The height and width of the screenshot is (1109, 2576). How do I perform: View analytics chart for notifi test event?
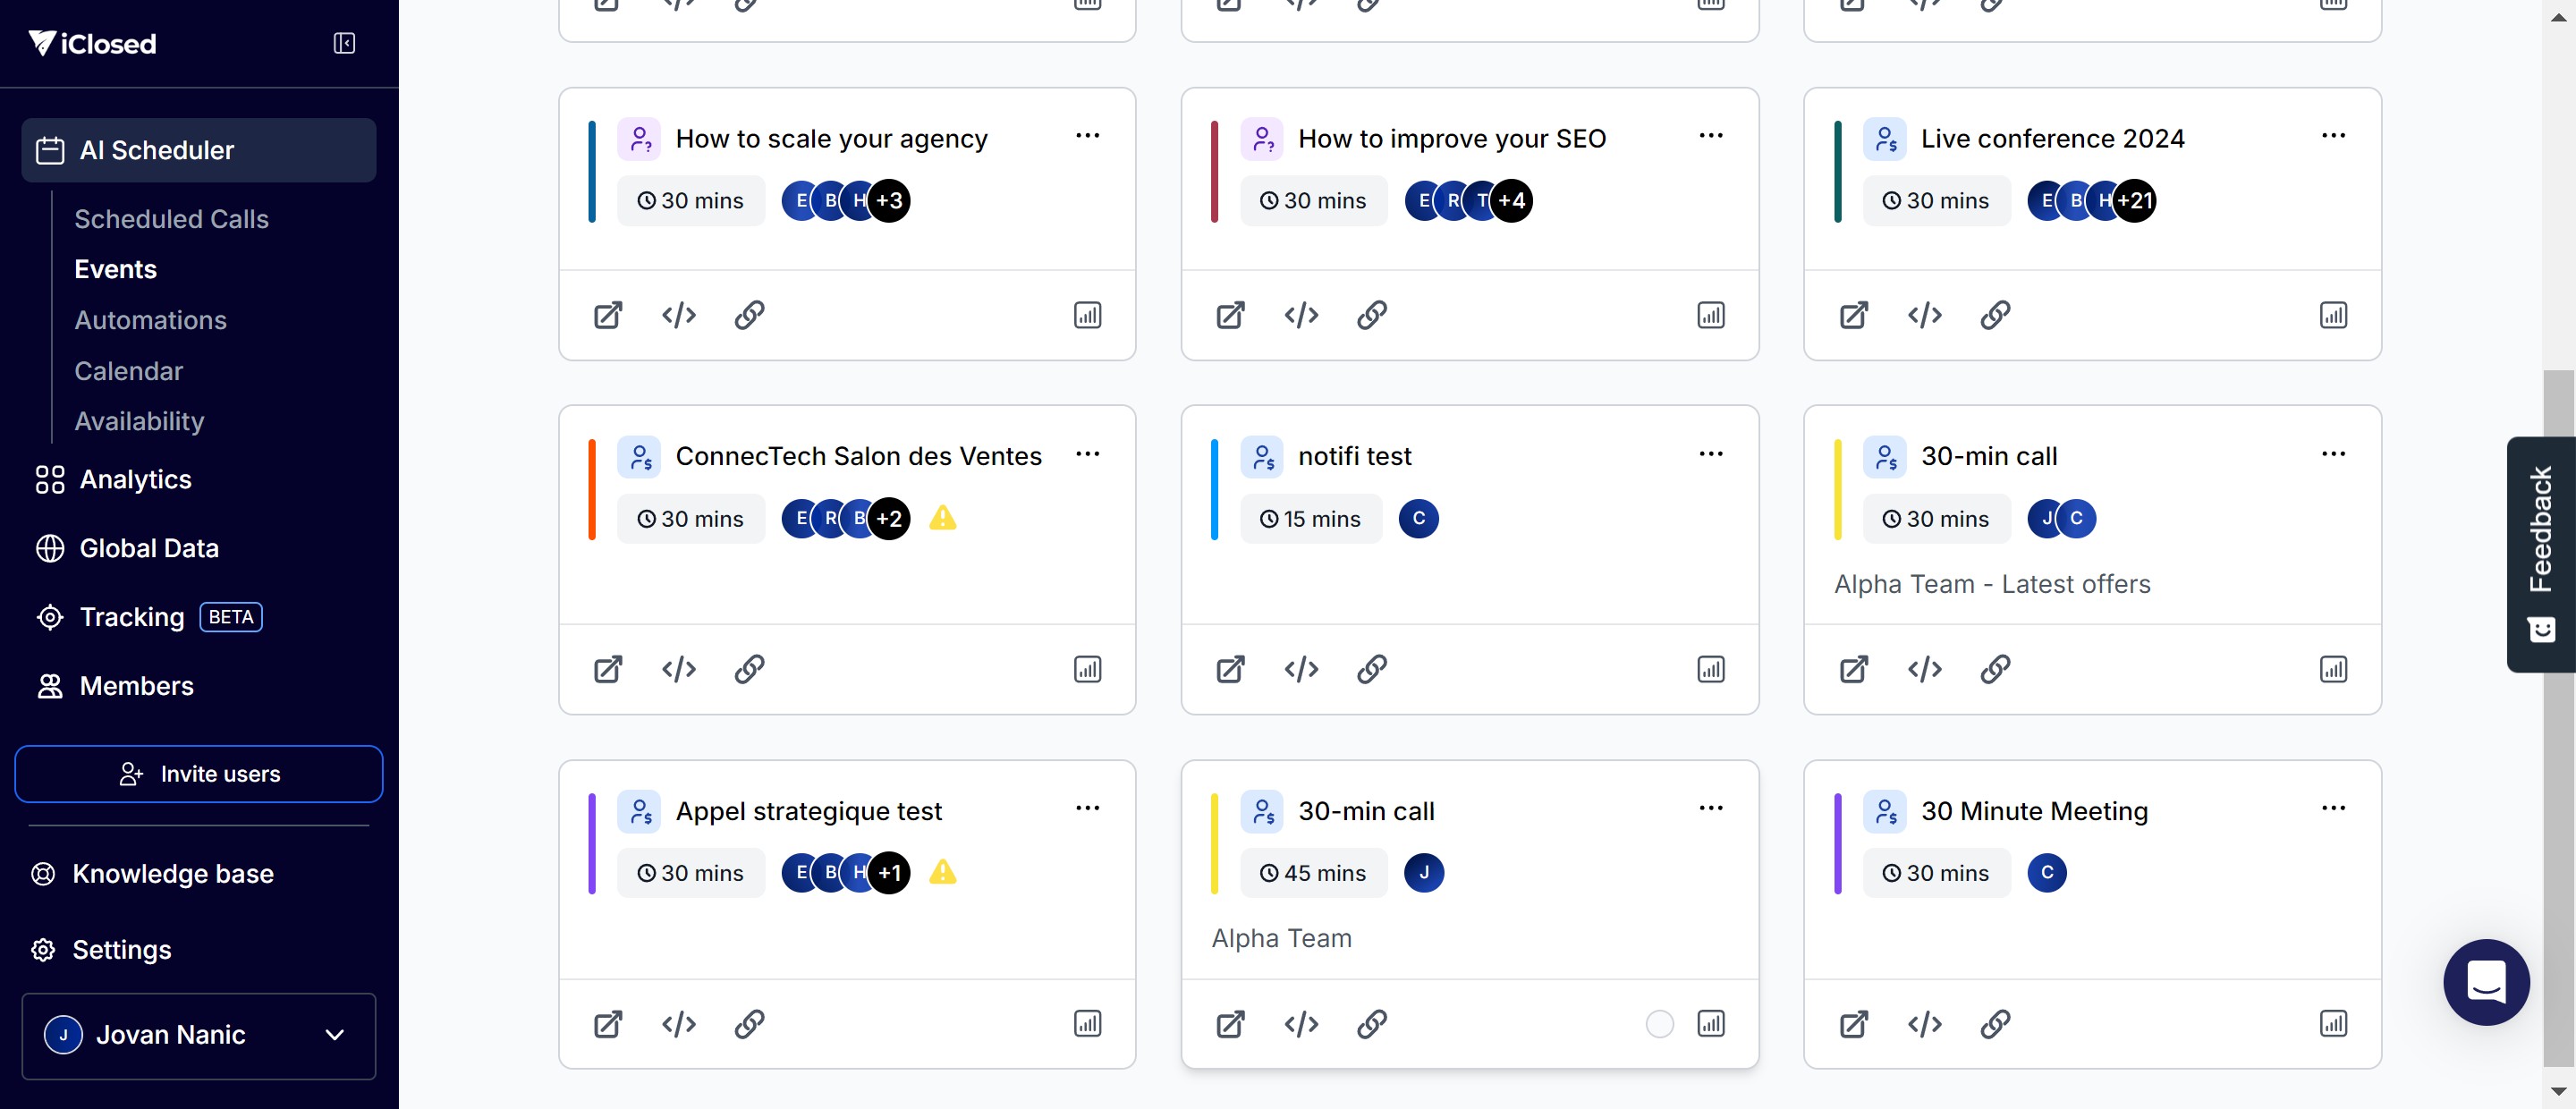(1710, 669)
